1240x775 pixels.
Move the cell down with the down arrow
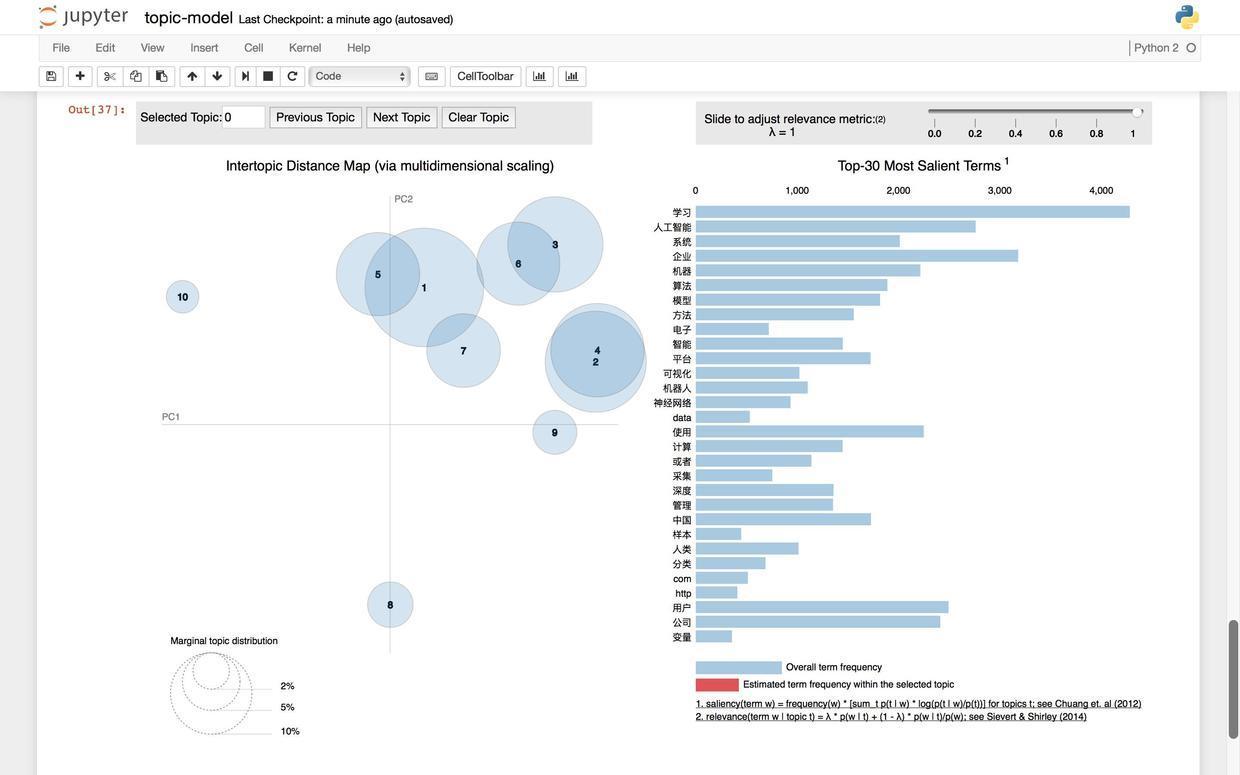[x=217, y=76]
